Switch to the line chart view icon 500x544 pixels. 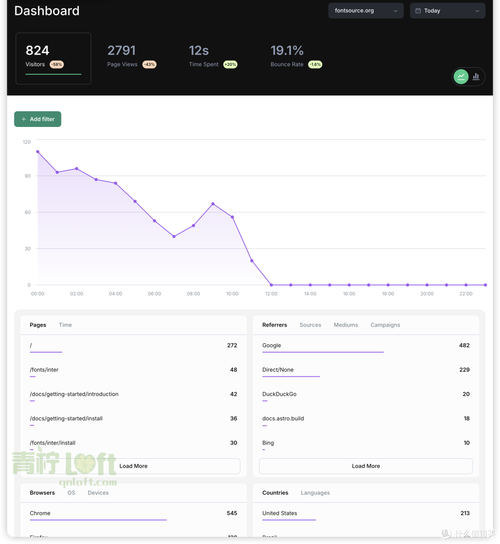coord(461,76)
